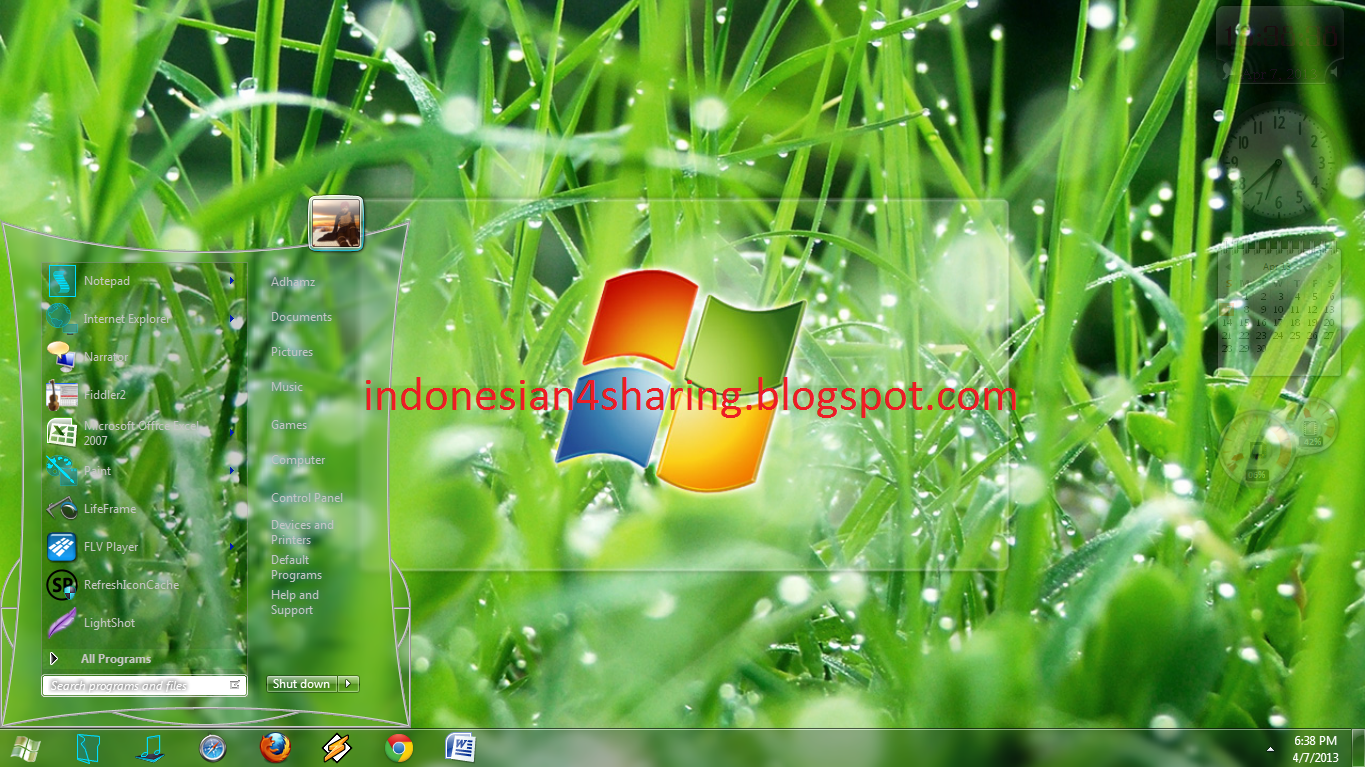Image resolution: width=1365 pixels, height=767 pixels.
Task: Expand the Internet Explorer jump list arrow
Action: click(x=232, y=320)
